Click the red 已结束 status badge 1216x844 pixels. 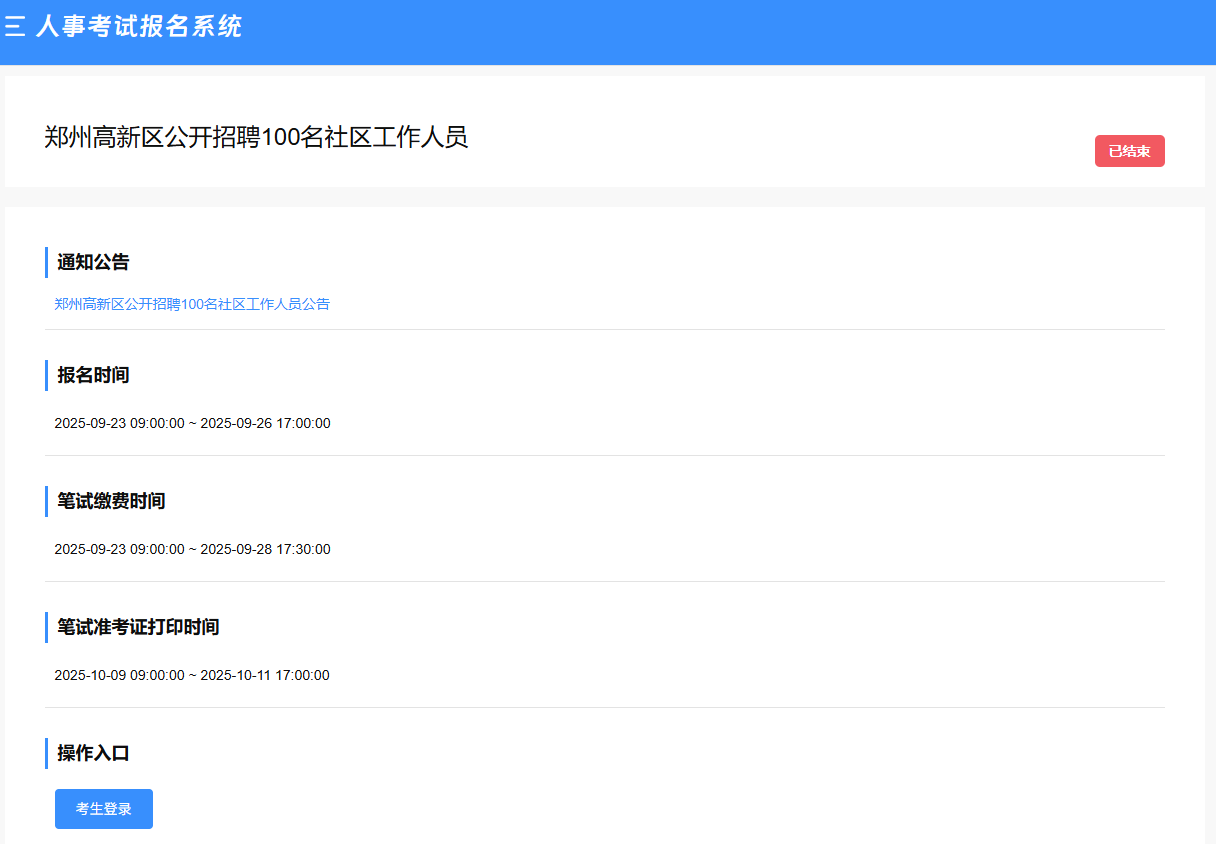pos(1129,151)
